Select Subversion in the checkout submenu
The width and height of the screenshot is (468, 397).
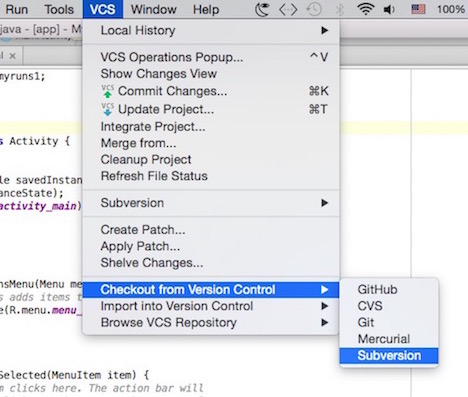[389, 356]
